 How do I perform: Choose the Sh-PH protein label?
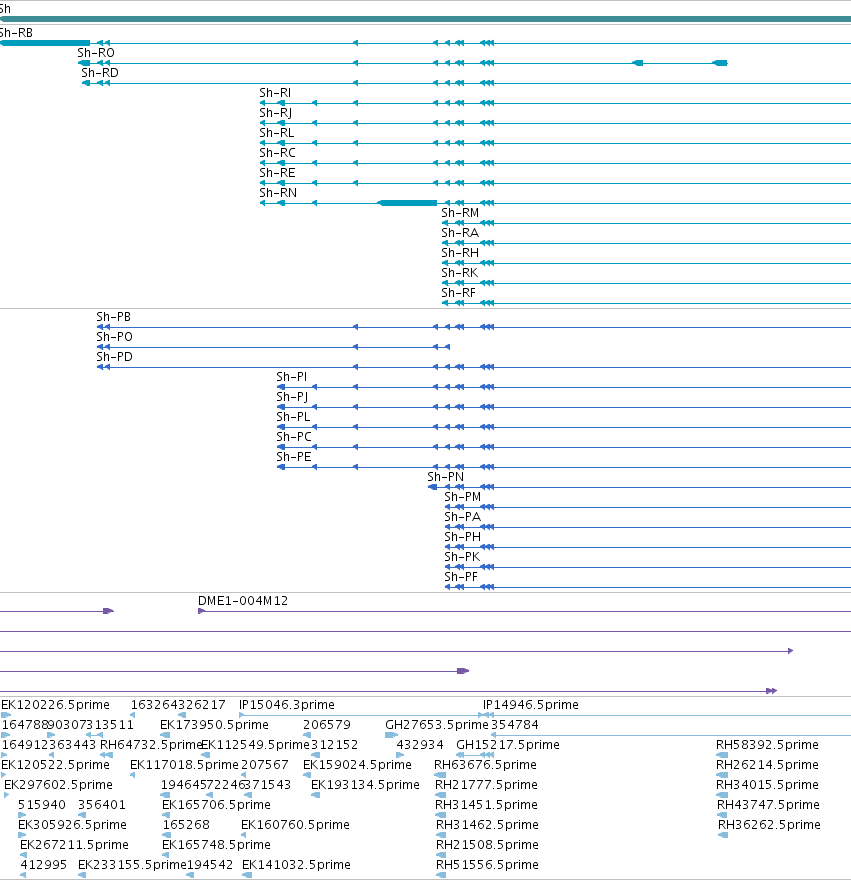pyautogui.click(x=463, y=537)
